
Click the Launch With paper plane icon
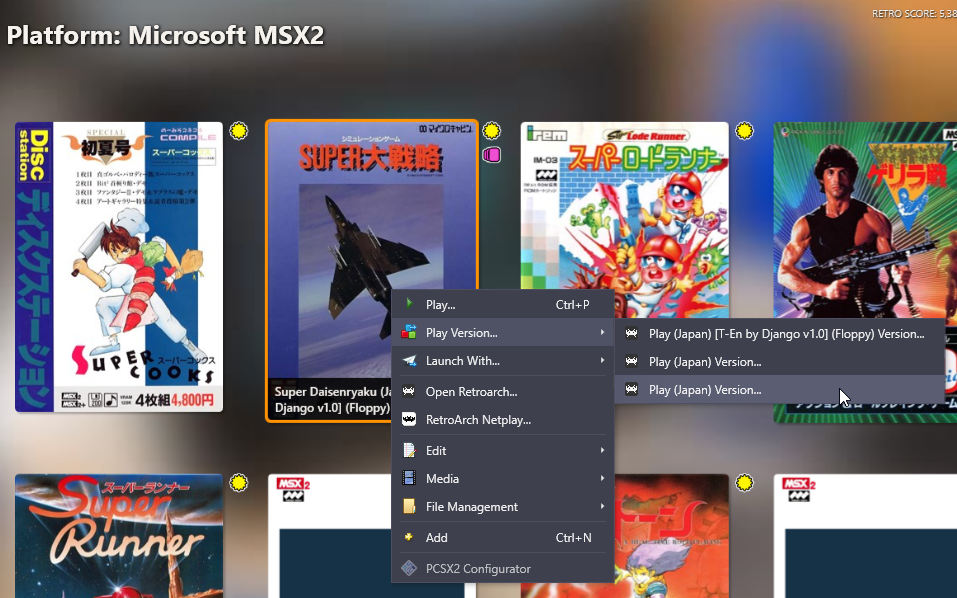tap(409, 360)
